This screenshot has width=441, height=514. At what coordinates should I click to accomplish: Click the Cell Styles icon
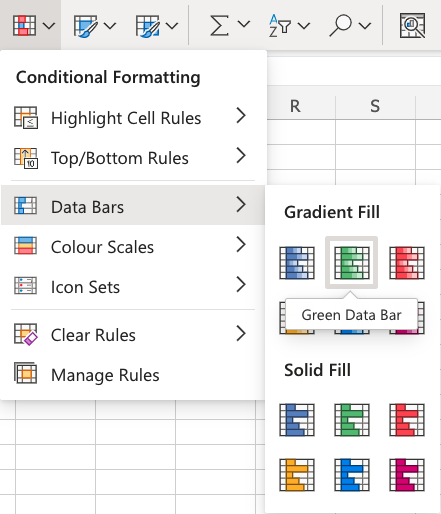click(x=148, y=26)
